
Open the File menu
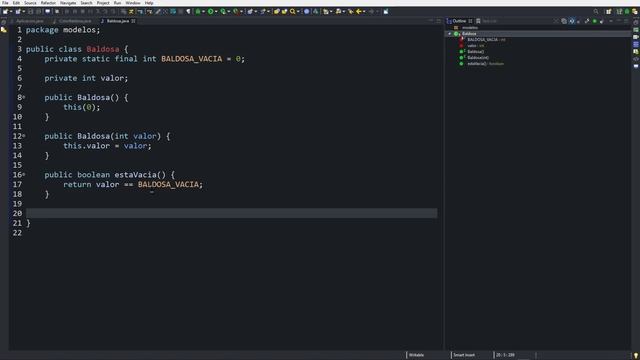tap(5, 3)
